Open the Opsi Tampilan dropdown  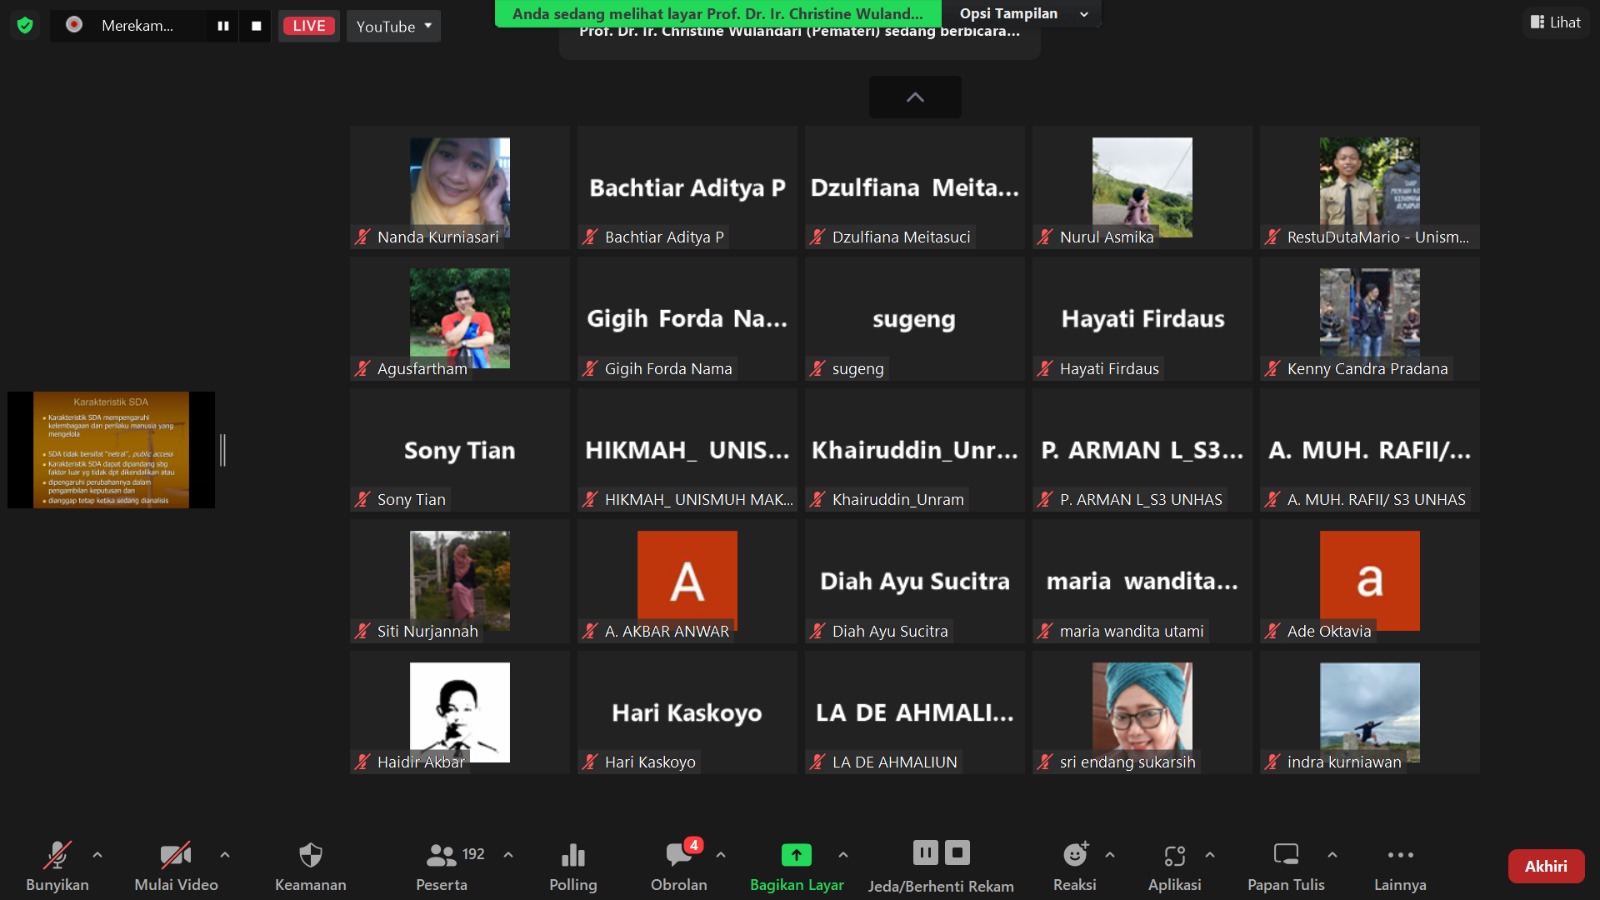pos(1022,14)
